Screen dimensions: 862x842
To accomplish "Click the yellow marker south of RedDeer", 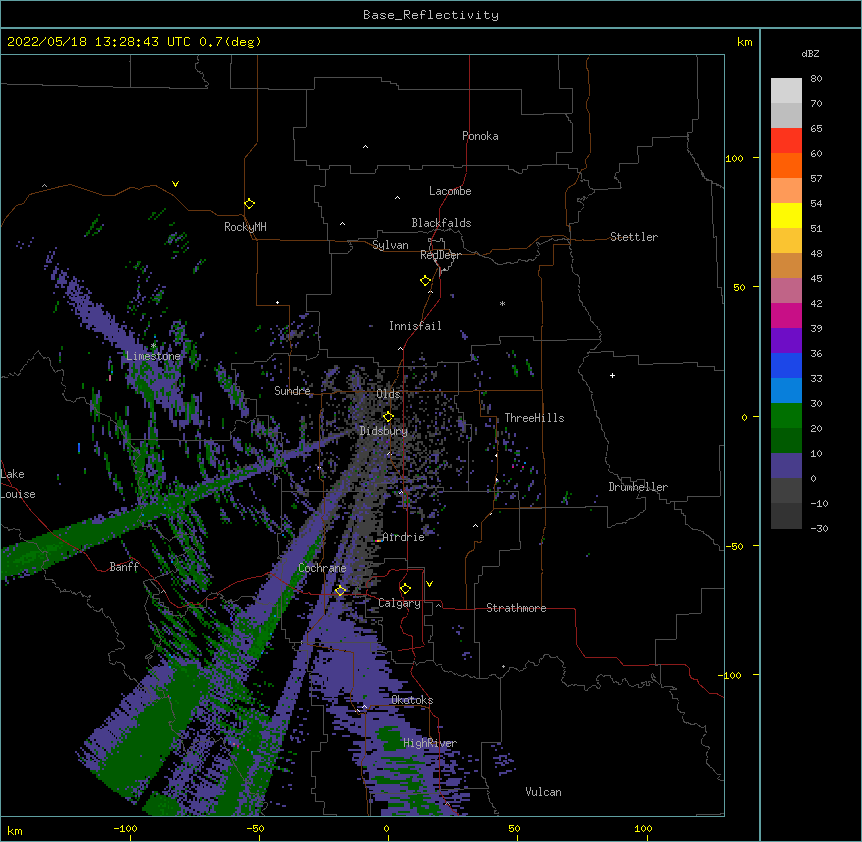I will 426,280.
